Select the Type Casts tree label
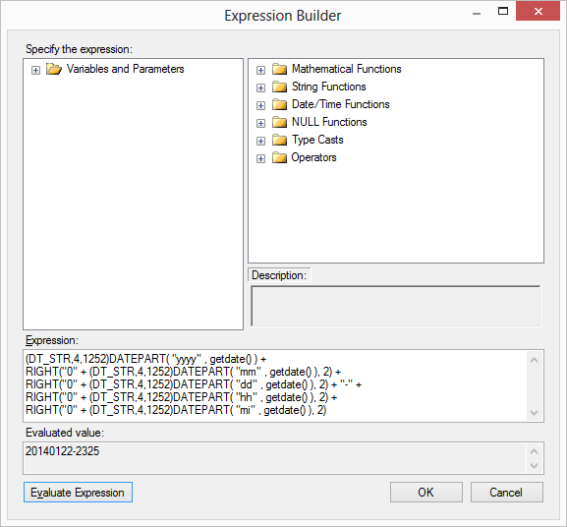567x527 pixels. (317, 140)
